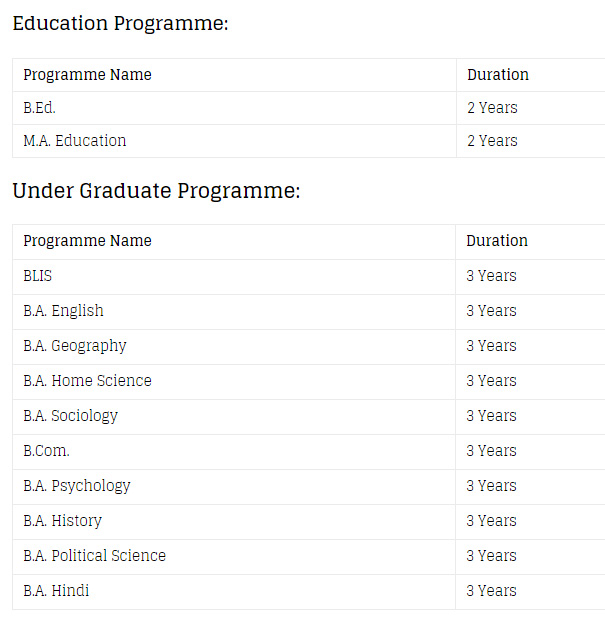Click Programme Name header in Under Graduate table
Viewport: 605px width, 617px height.
pos(87,241)
